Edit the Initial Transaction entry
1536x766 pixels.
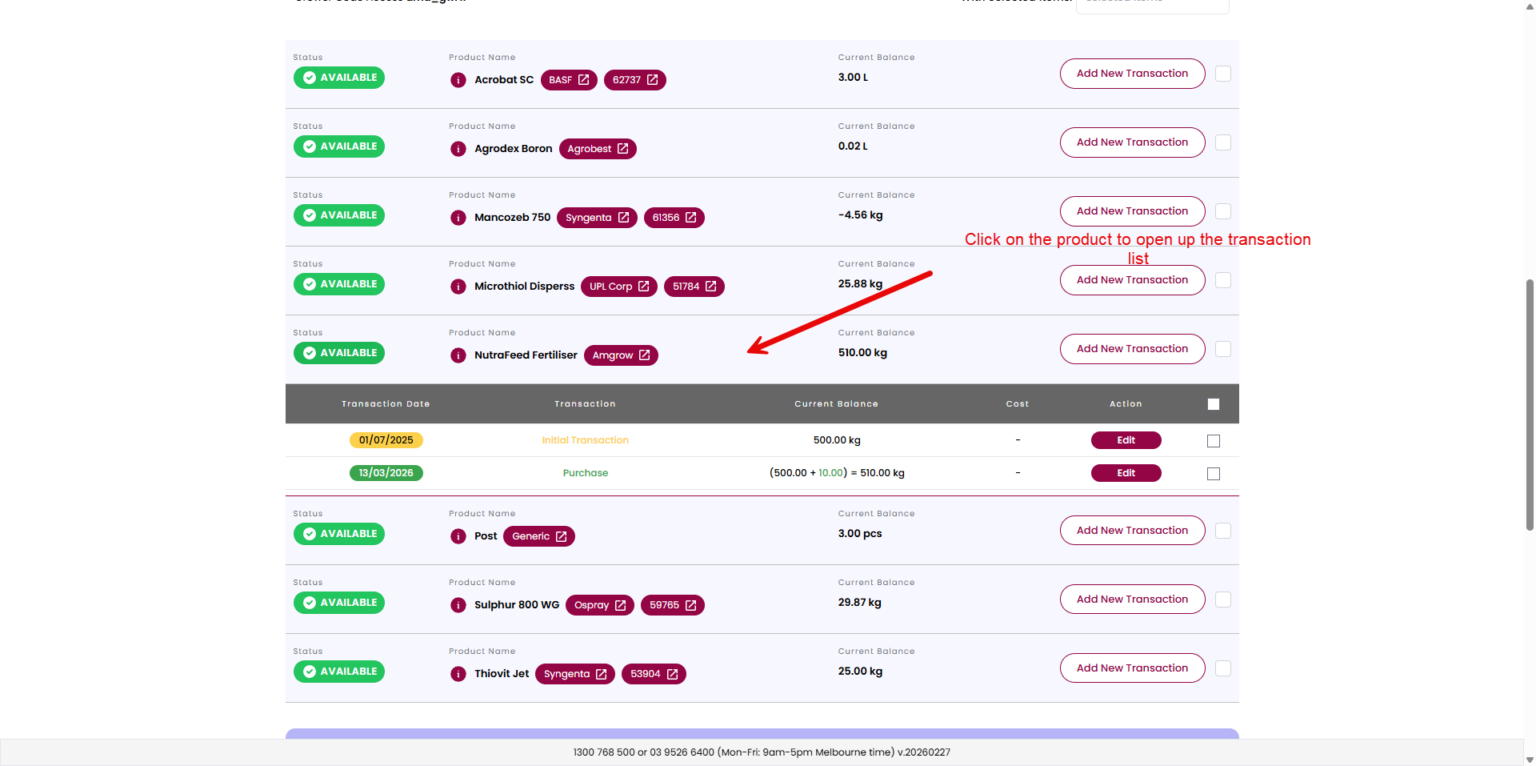(1125, 441)
